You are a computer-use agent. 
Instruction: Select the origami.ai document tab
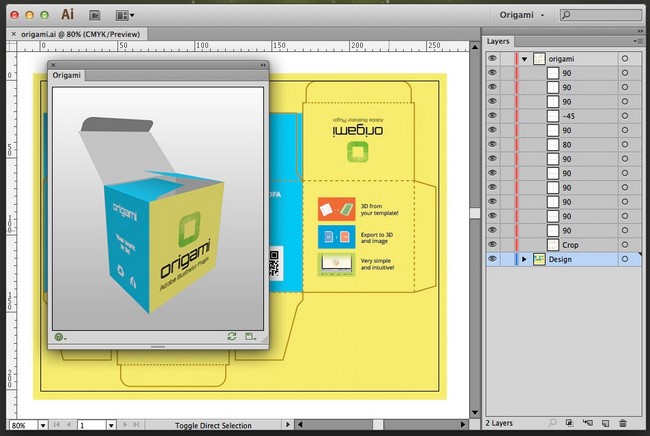pyautogui.click(x=80, y=34)
